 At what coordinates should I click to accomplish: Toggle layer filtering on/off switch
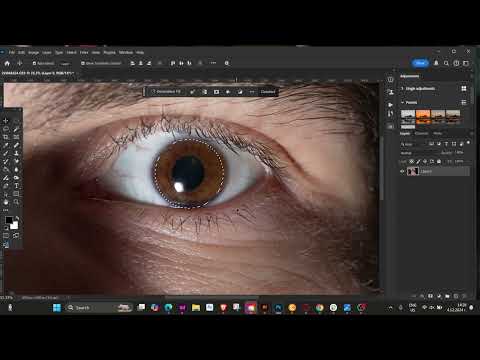pyautogui.click(x=468, y=143)
